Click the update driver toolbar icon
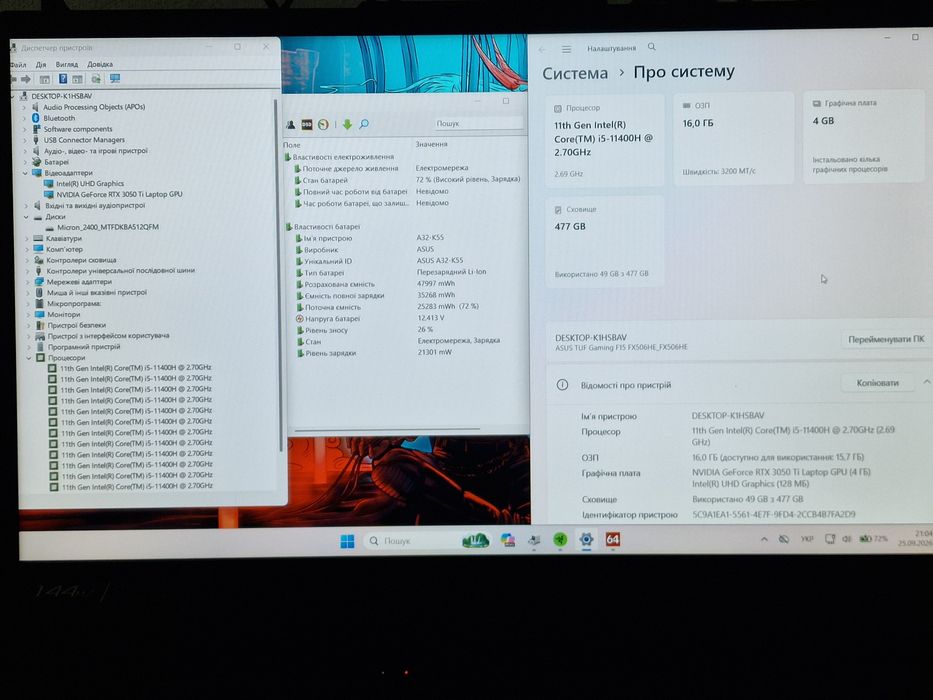 click(x=95, y=79)
